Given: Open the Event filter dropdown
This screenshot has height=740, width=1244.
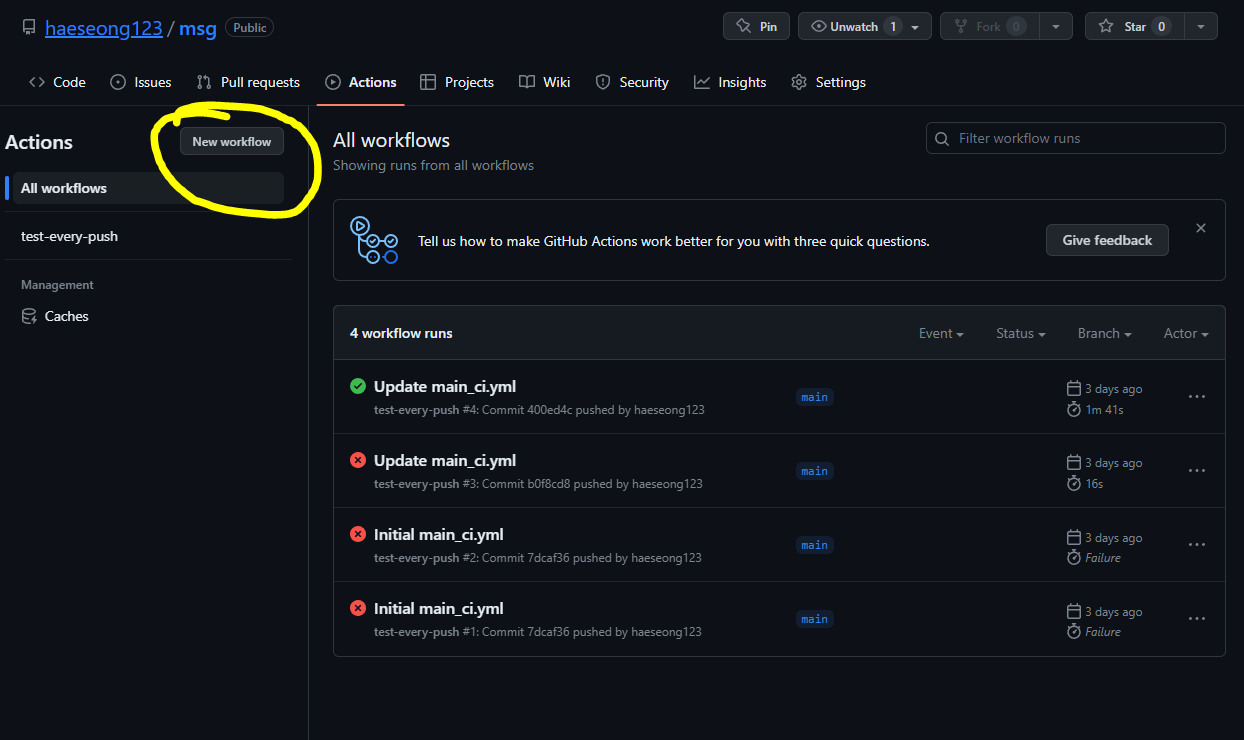Looking at the screenshot, I should pos(941,333).
